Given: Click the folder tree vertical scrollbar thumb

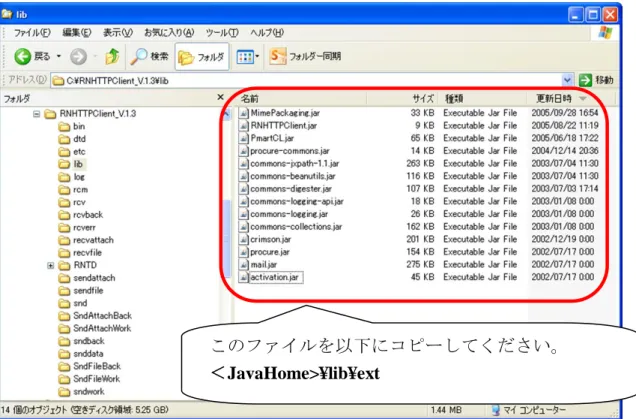Looking at the screenshot, I should tap(226, 239).
